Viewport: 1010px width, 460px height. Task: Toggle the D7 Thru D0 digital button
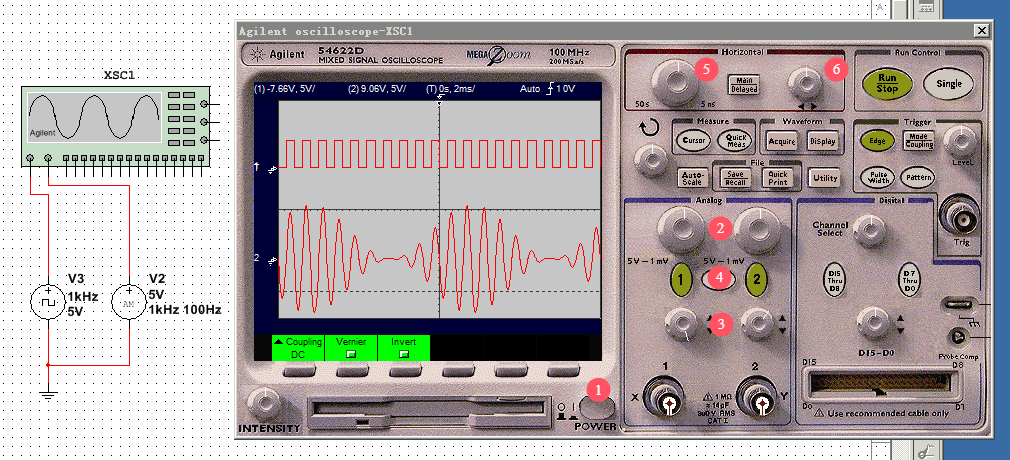pos(908,280)
